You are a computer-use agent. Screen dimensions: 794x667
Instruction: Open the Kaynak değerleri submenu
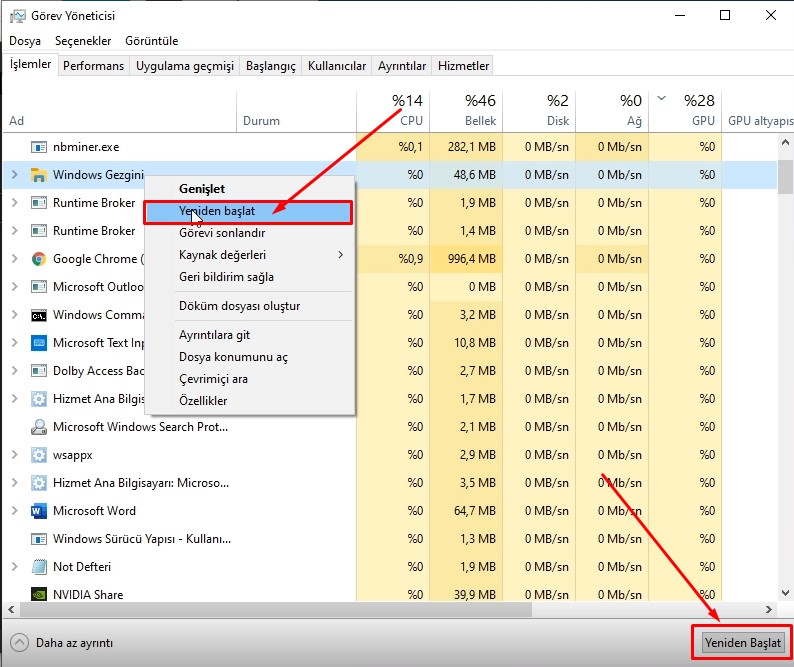tap(250, 255)
